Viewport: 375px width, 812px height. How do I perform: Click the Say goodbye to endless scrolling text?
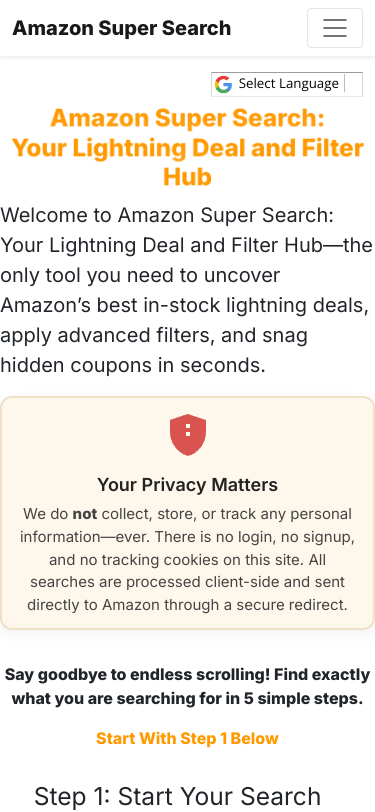tap(188, 687)
